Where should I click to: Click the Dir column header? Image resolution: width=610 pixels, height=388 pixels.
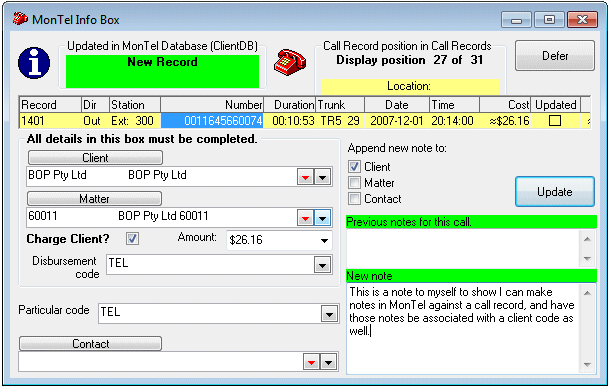pos(95,105)
